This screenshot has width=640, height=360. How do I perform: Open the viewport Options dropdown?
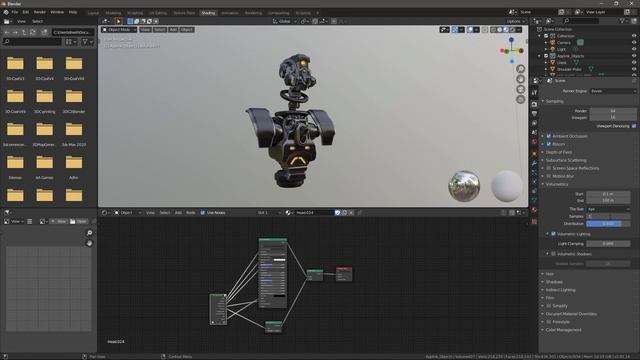pyautogui.click(x=516, y=21)
